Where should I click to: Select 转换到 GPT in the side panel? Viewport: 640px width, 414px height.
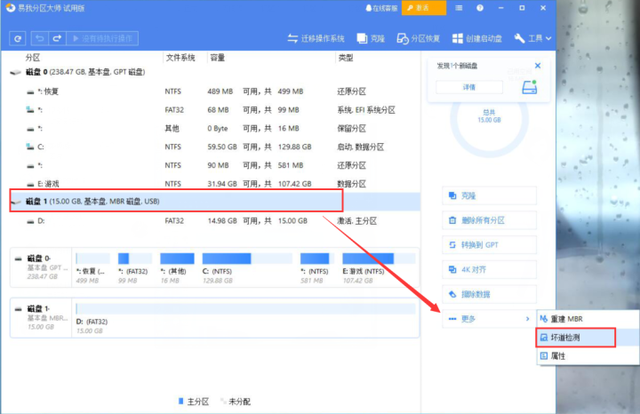(482, 245)
